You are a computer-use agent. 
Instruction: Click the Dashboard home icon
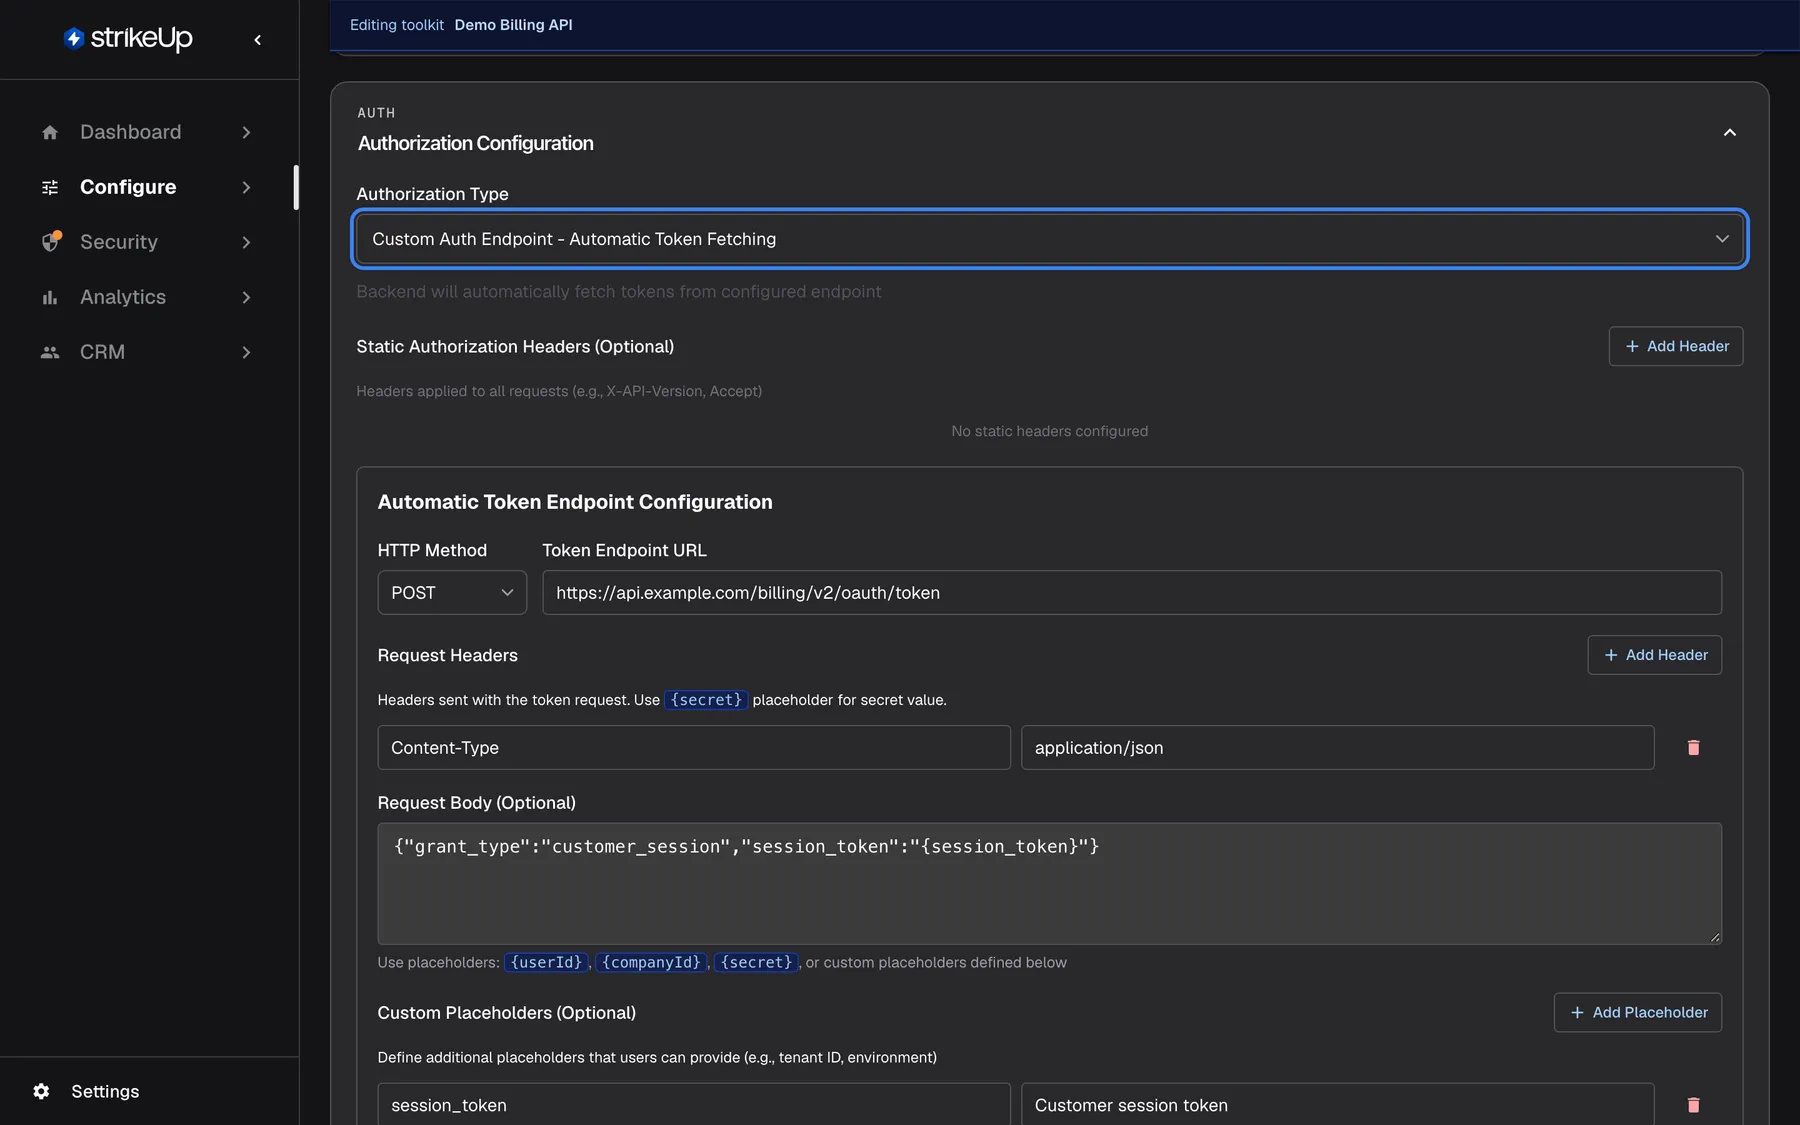(x=50, y=132)
